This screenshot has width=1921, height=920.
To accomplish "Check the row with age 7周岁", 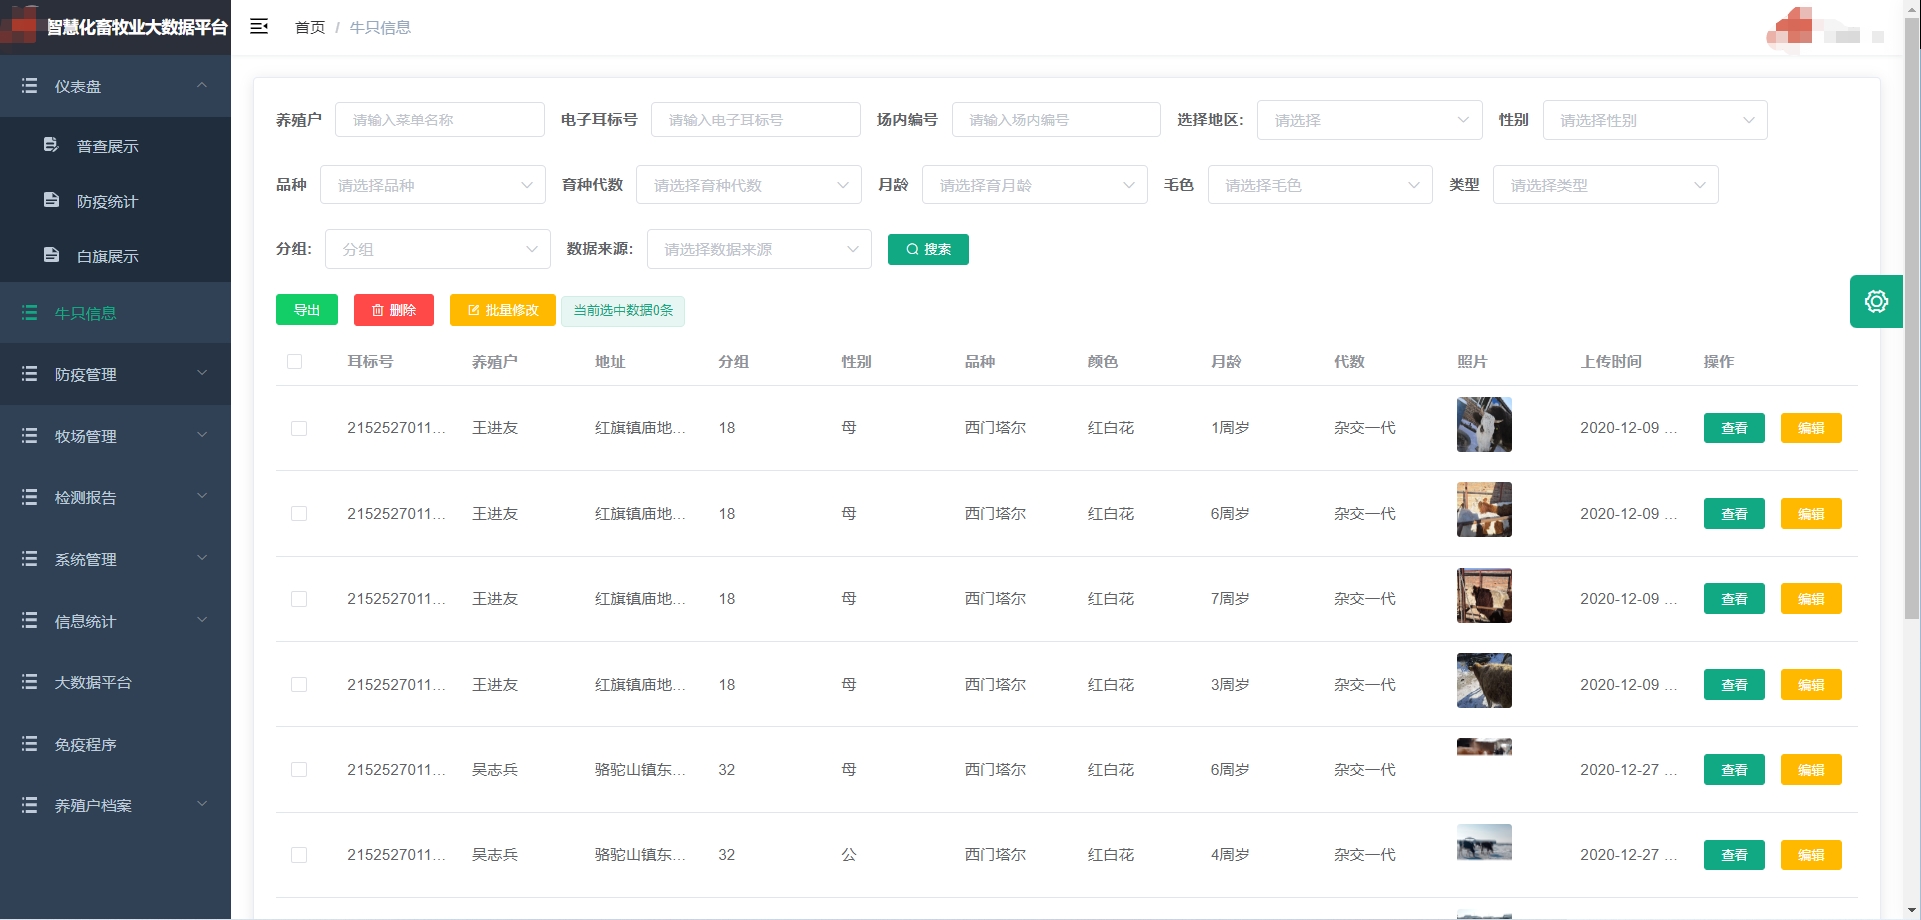I will 298,599.
